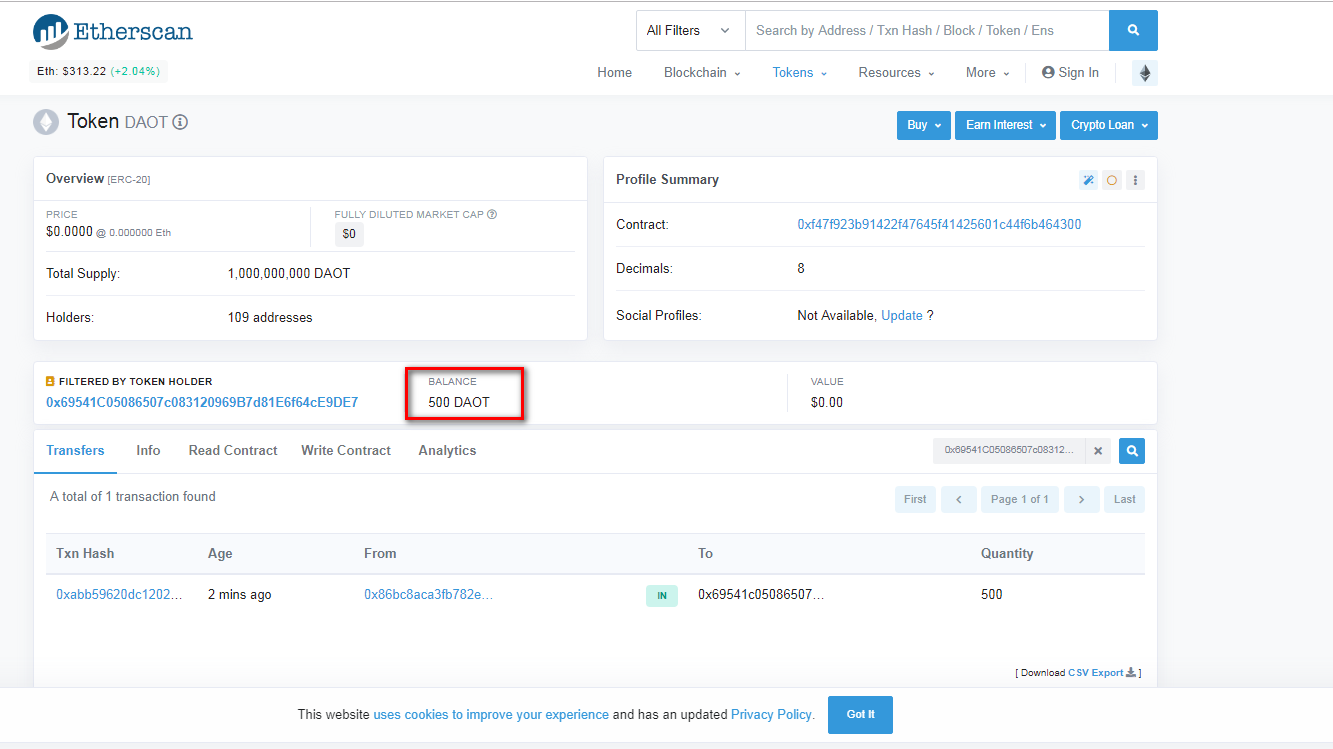Open the From address 0x86bc8aca3fb782e...
The image size is (1333, 749).
(429, 595)
